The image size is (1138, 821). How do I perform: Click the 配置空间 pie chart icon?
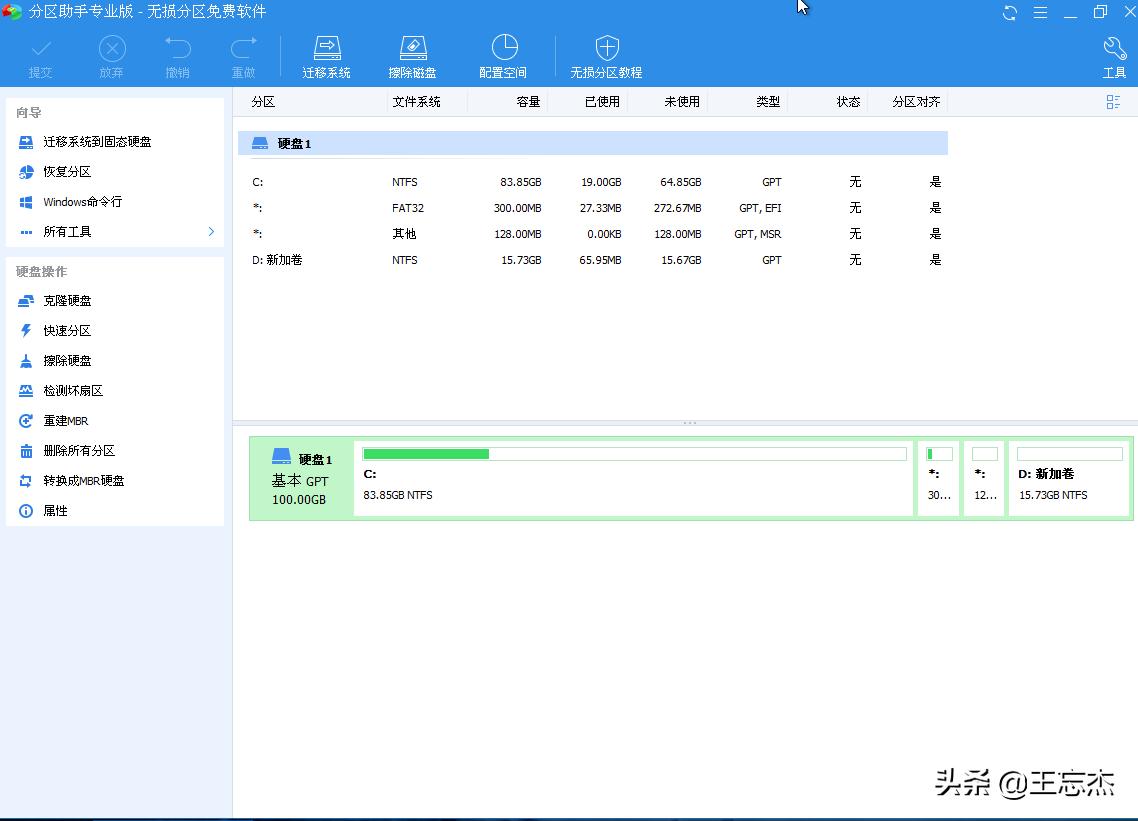pos(504,48)
